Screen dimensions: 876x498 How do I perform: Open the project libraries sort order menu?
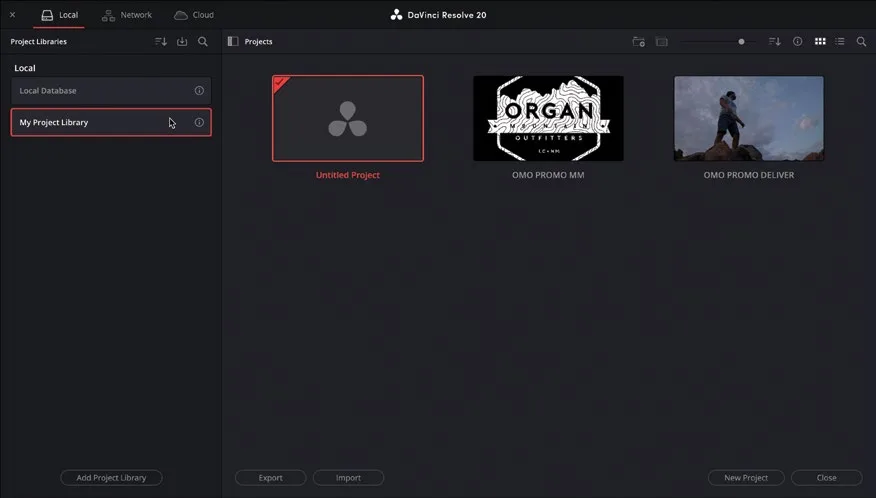click(x=161, y=41)
